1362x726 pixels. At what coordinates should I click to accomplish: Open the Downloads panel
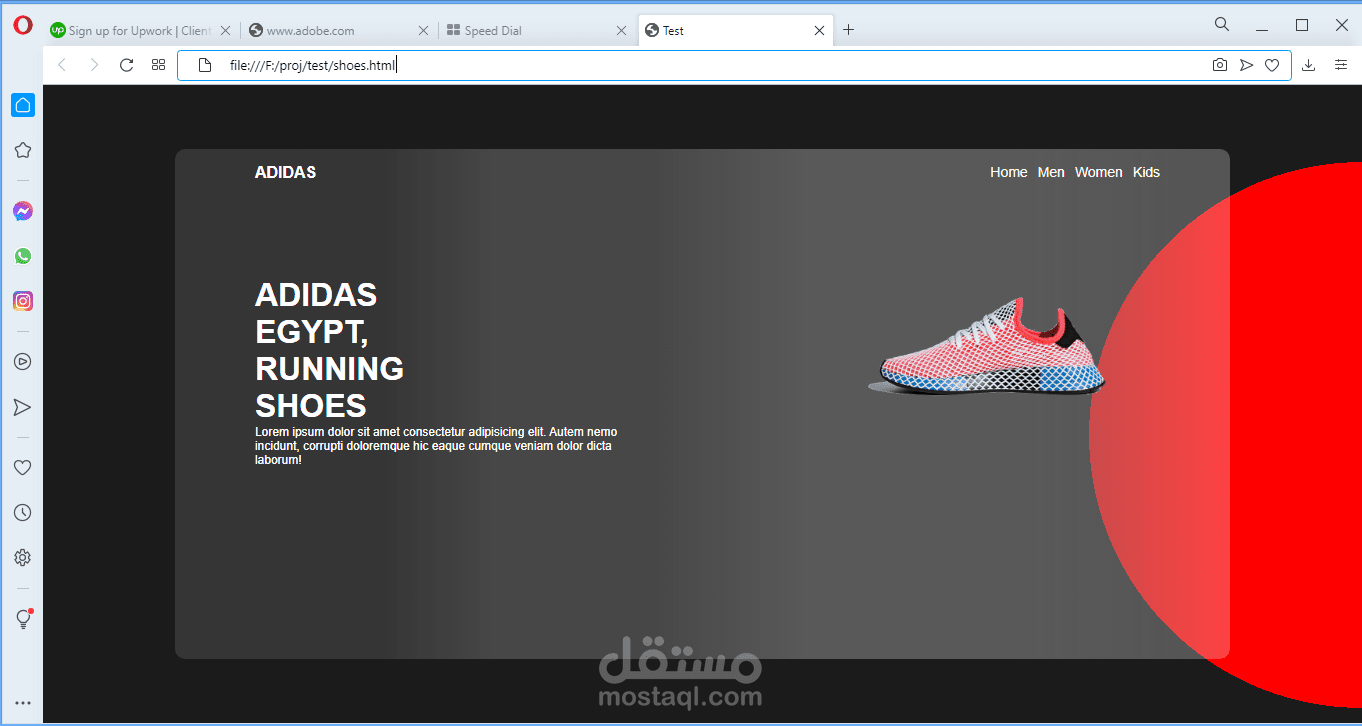click(1308, 64)
